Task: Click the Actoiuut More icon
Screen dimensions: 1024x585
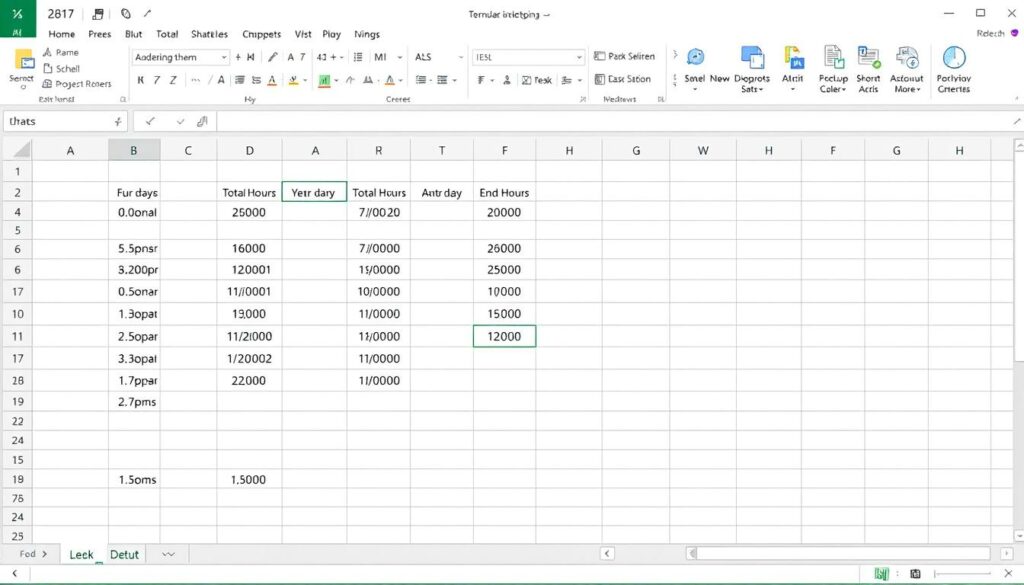Action: pyautogui.click(x=907, y=57)
